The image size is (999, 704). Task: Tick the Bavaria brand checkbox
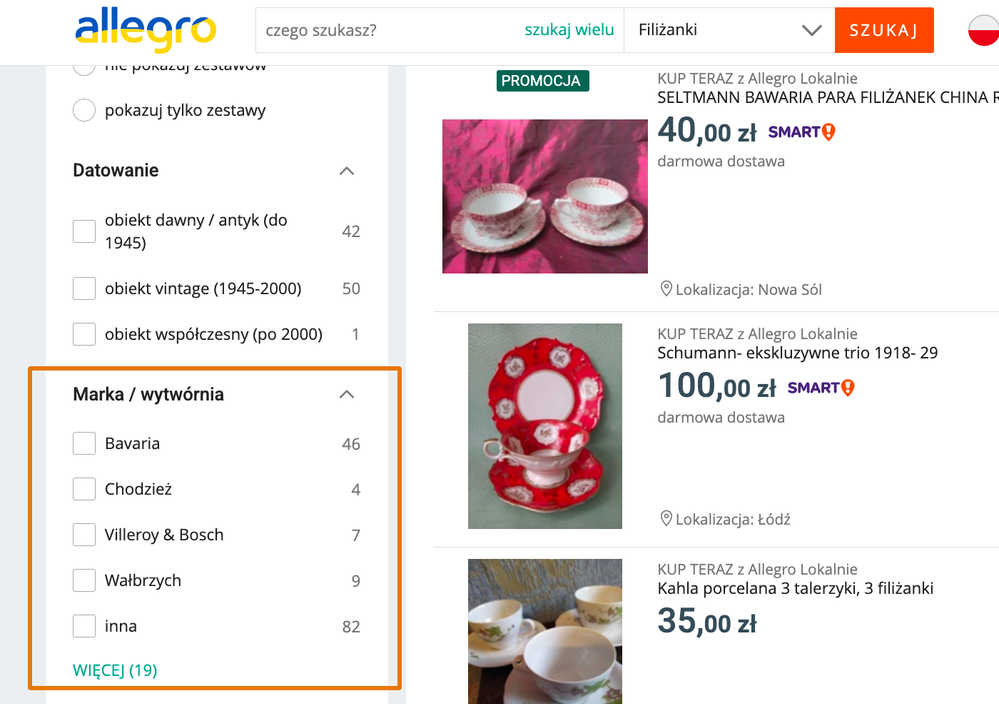(84, 443)
